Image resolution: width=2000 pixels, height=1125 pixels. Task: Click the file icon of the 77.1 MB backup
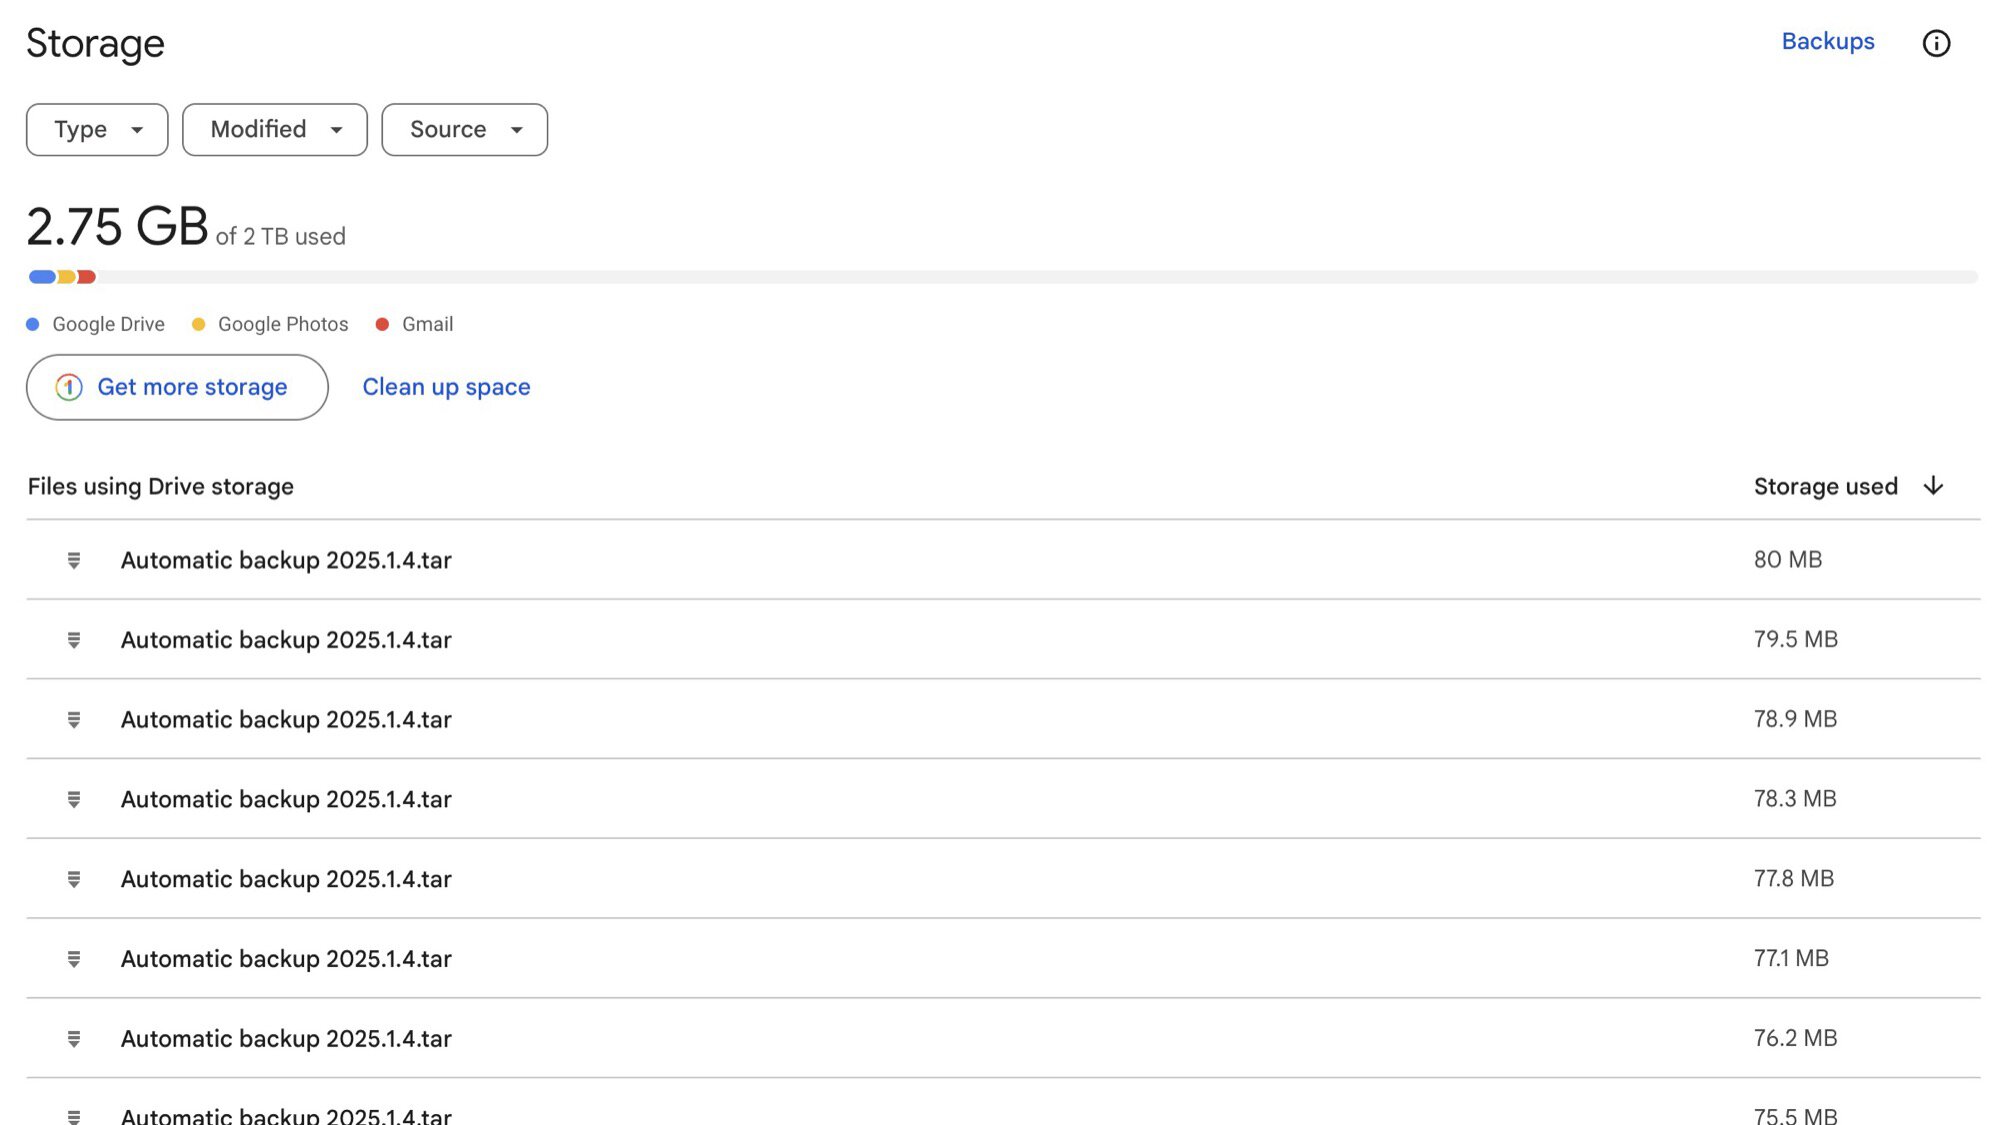tap(74, 959)
